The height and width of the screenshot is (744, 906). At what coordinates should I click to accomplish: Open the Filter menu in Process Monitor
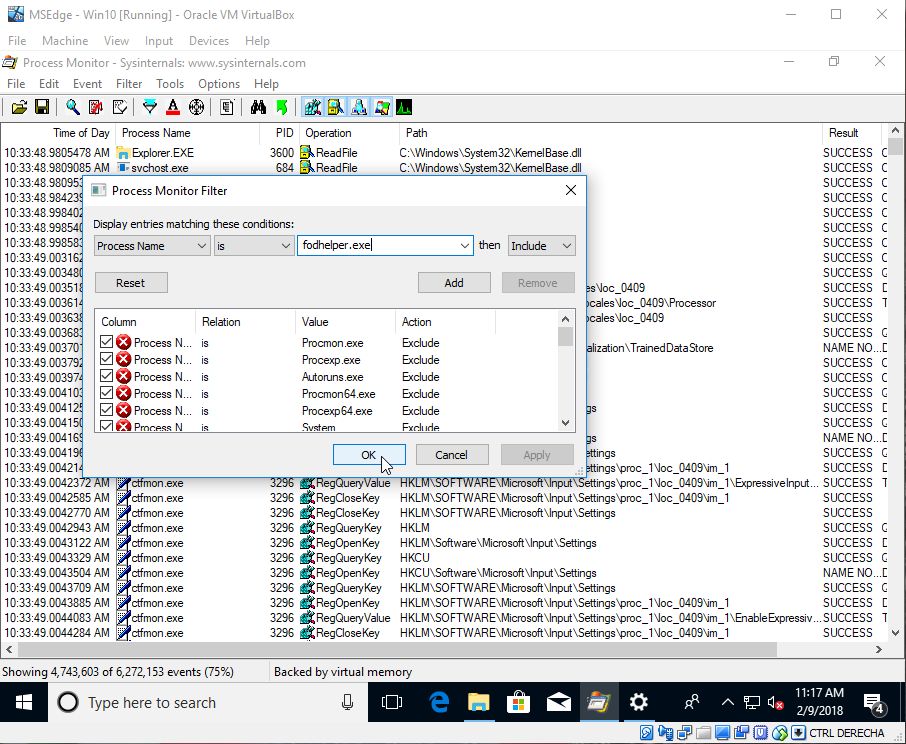click(129, 84)
